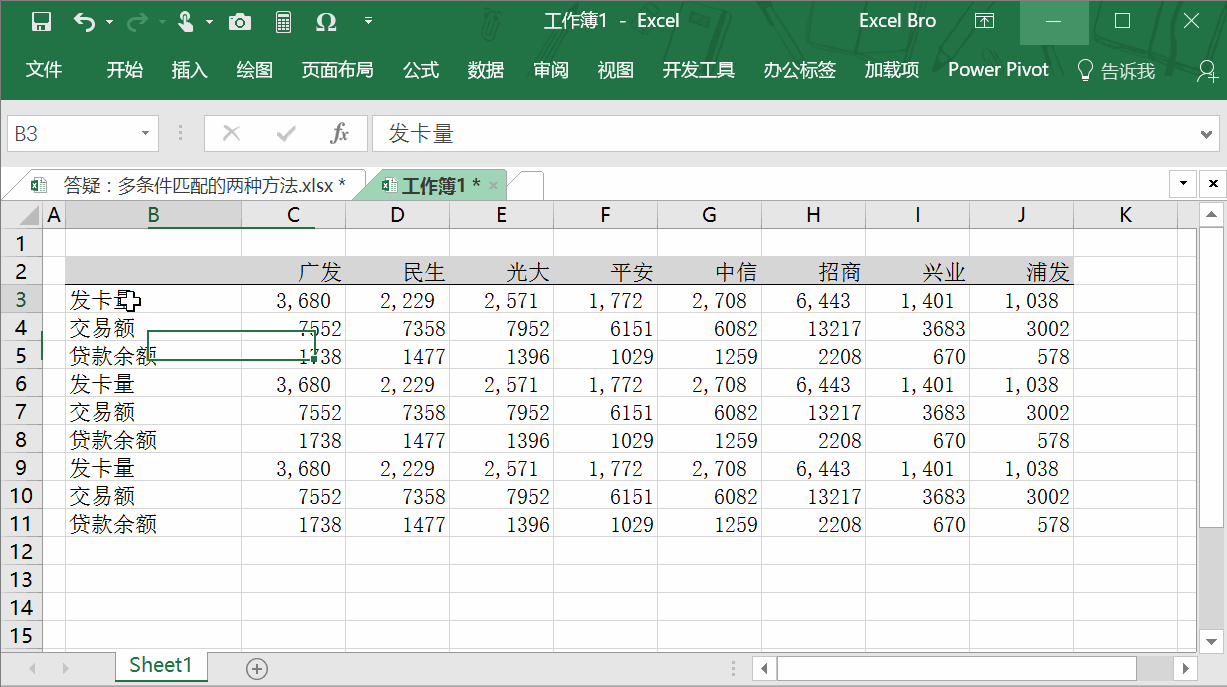This screenshot has width=1227, height=687.
Task: Open the 审阅 ribbon tab
Action: coord(551,70)
